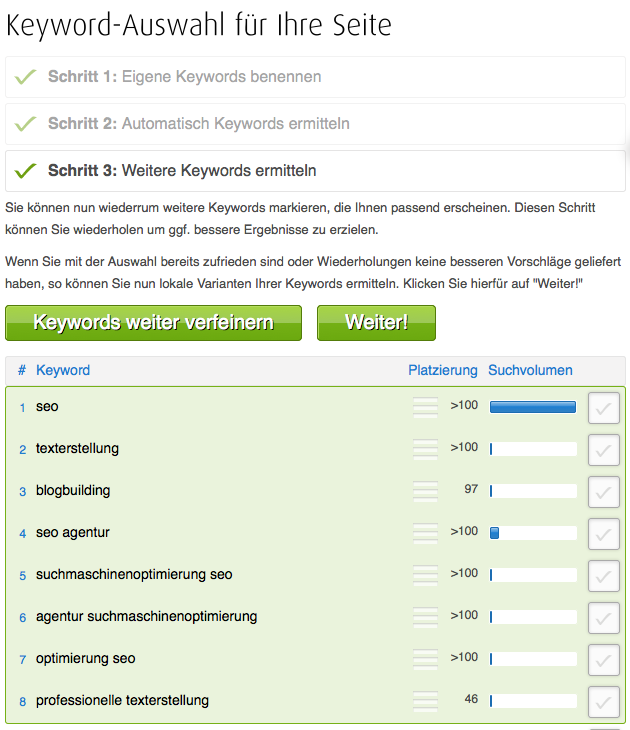Click placement bars icon for optimierung seo

[x=426, y=659]
